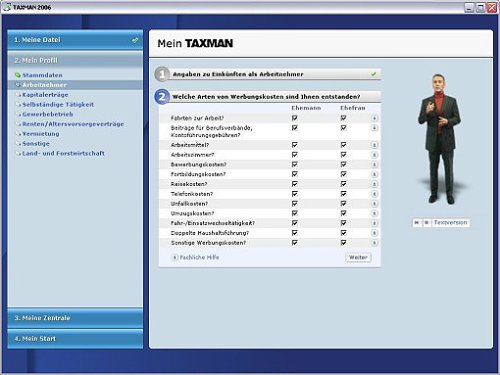Click the green Stammdaten status icon

(x=18, y=75)
